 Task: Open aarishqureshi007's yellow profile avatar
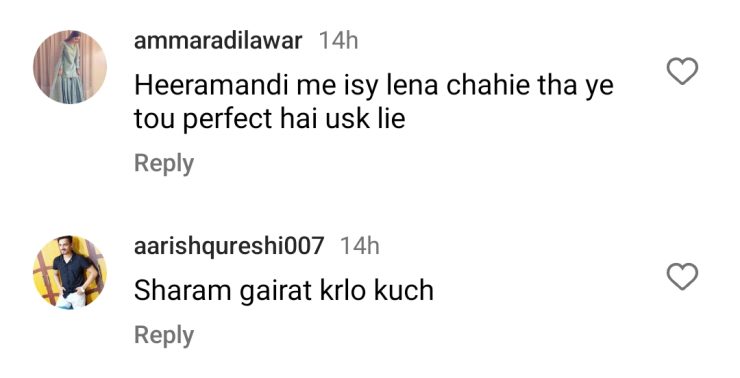tap(70, 272)
